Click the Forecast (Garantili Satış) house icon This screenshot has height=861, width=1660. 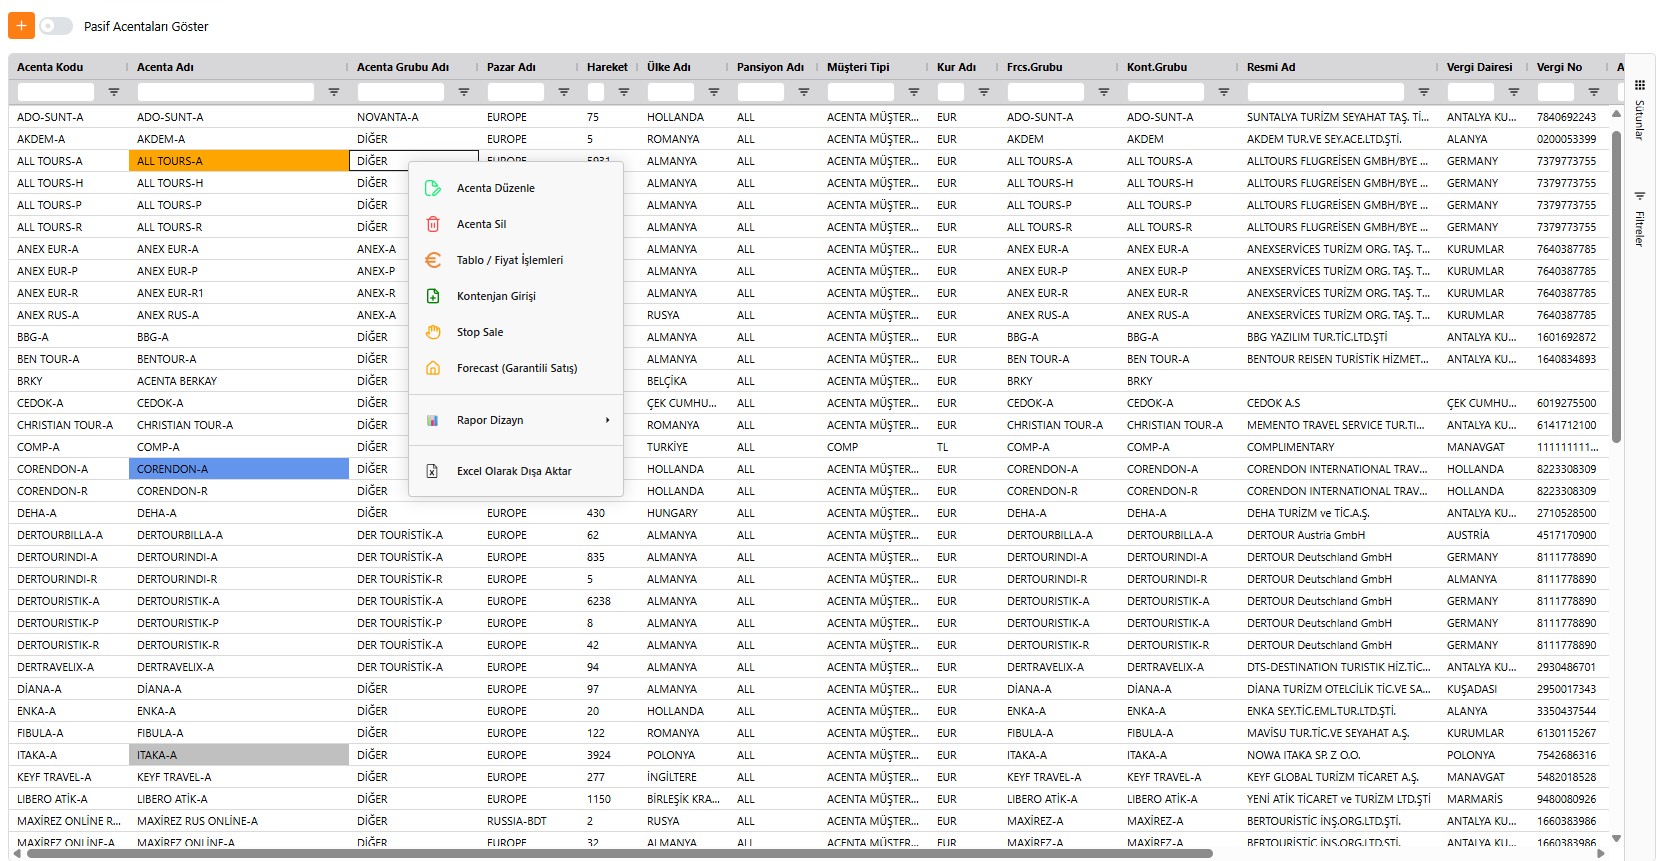click(x=433, y=368)
